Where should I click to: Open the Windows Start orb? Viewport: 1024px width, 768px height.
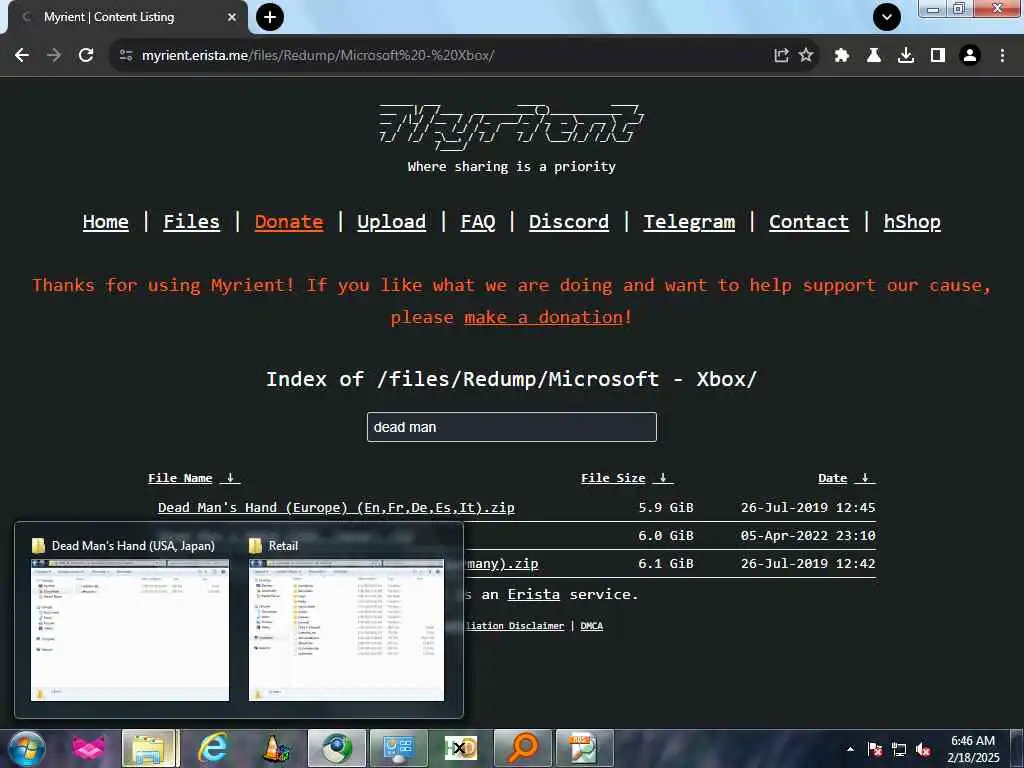point(27,748)
